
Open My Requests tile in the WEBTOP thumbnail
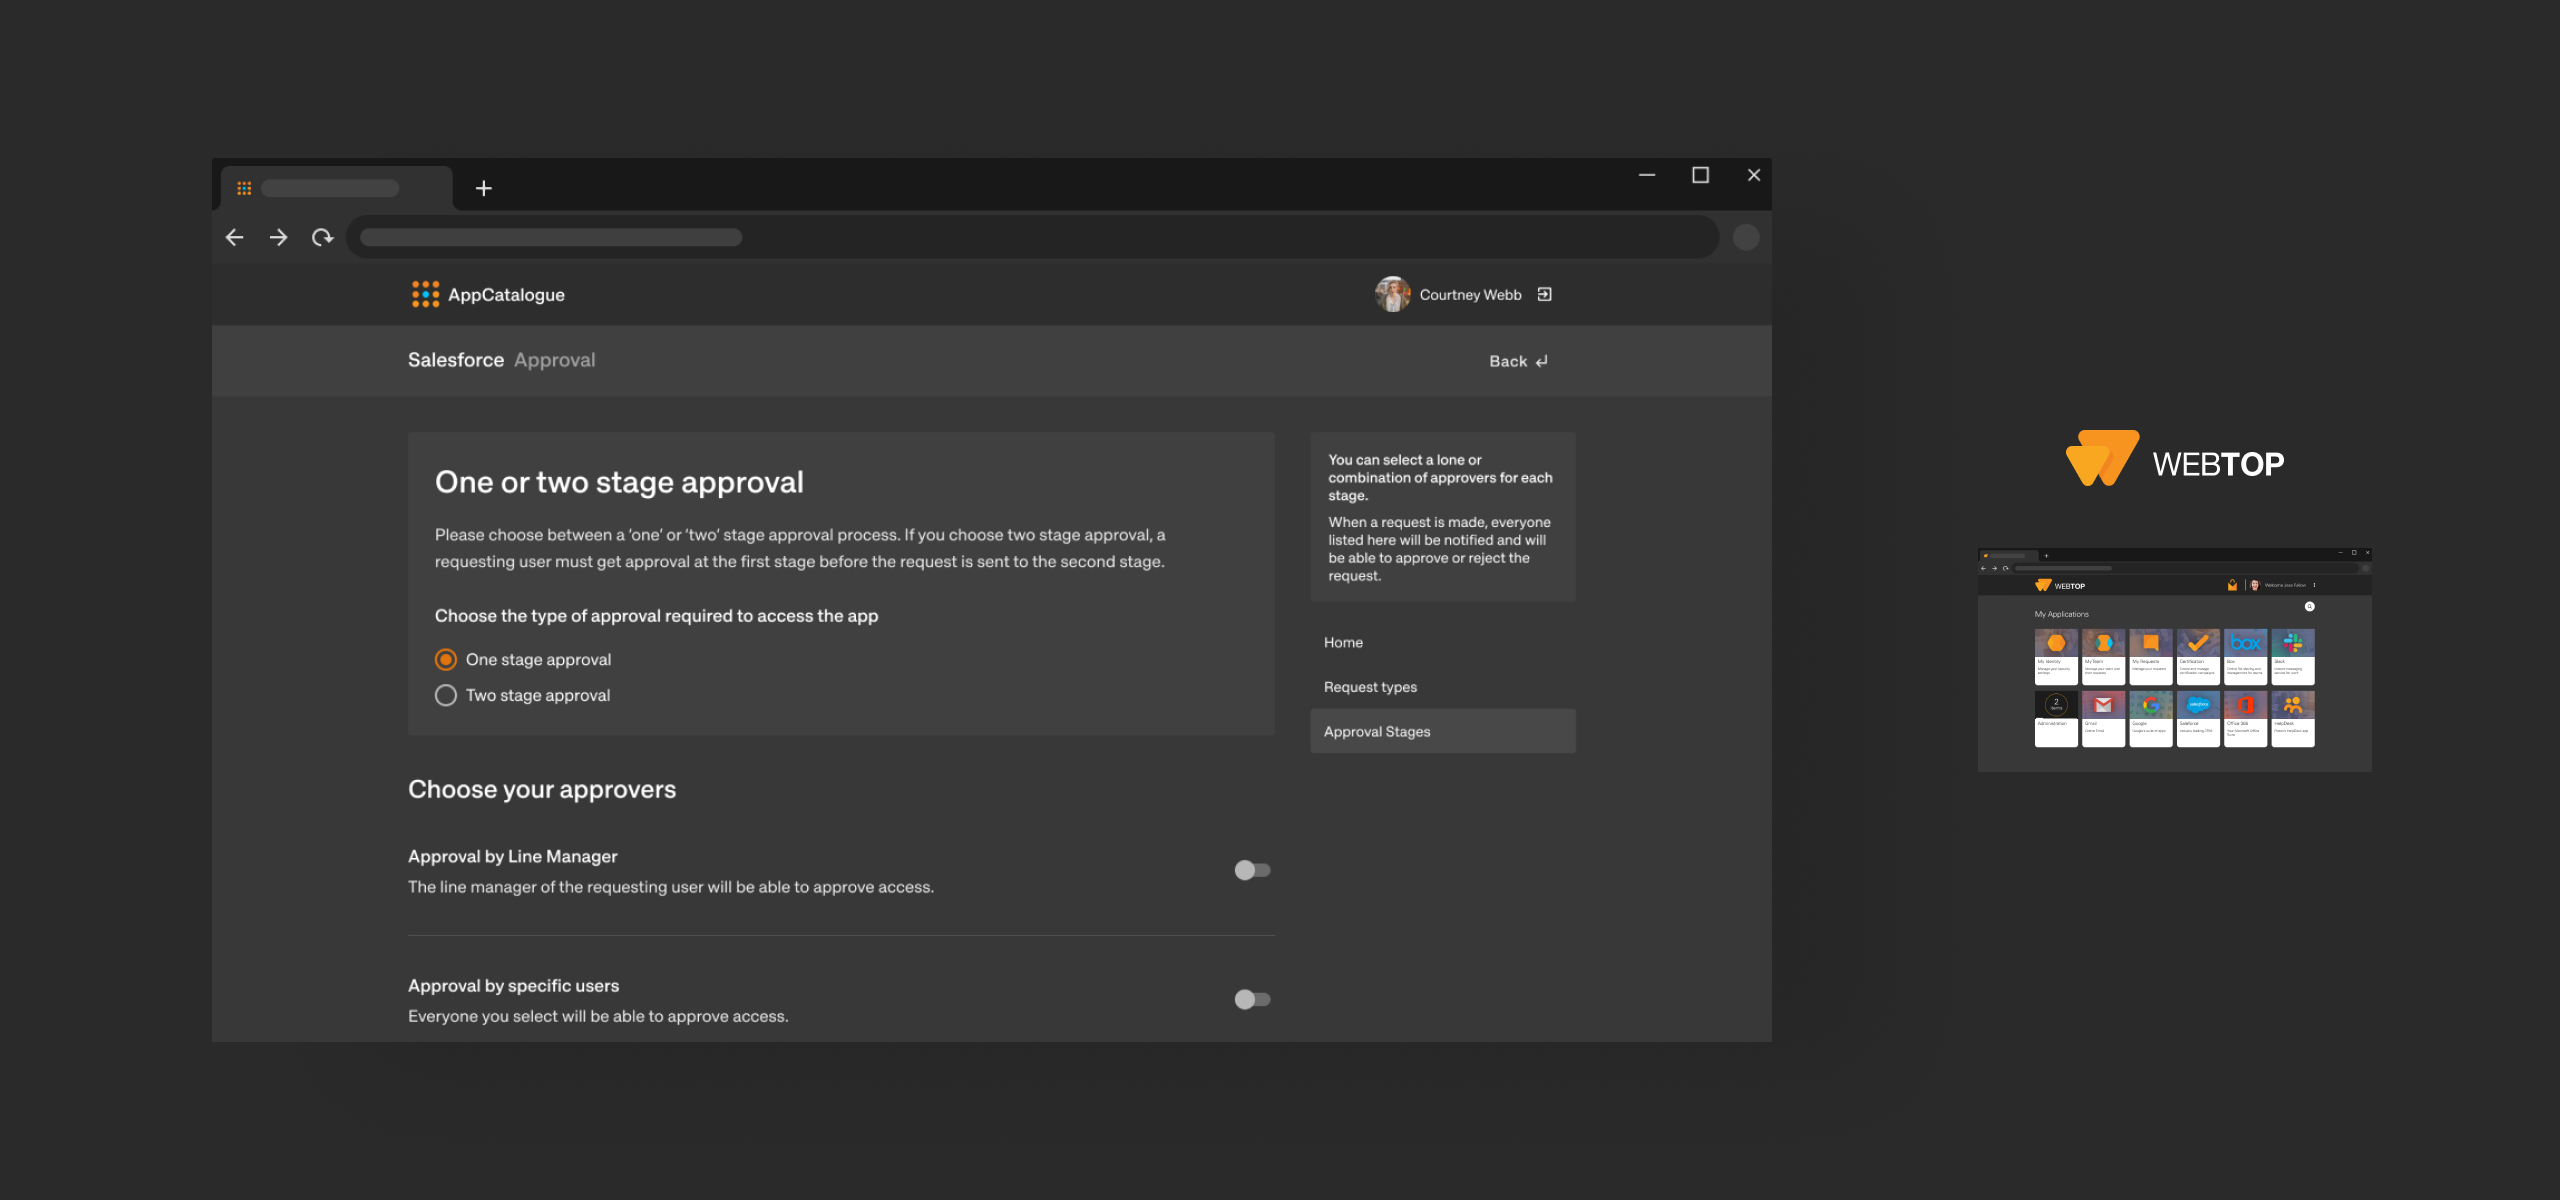pos(2151,657)
